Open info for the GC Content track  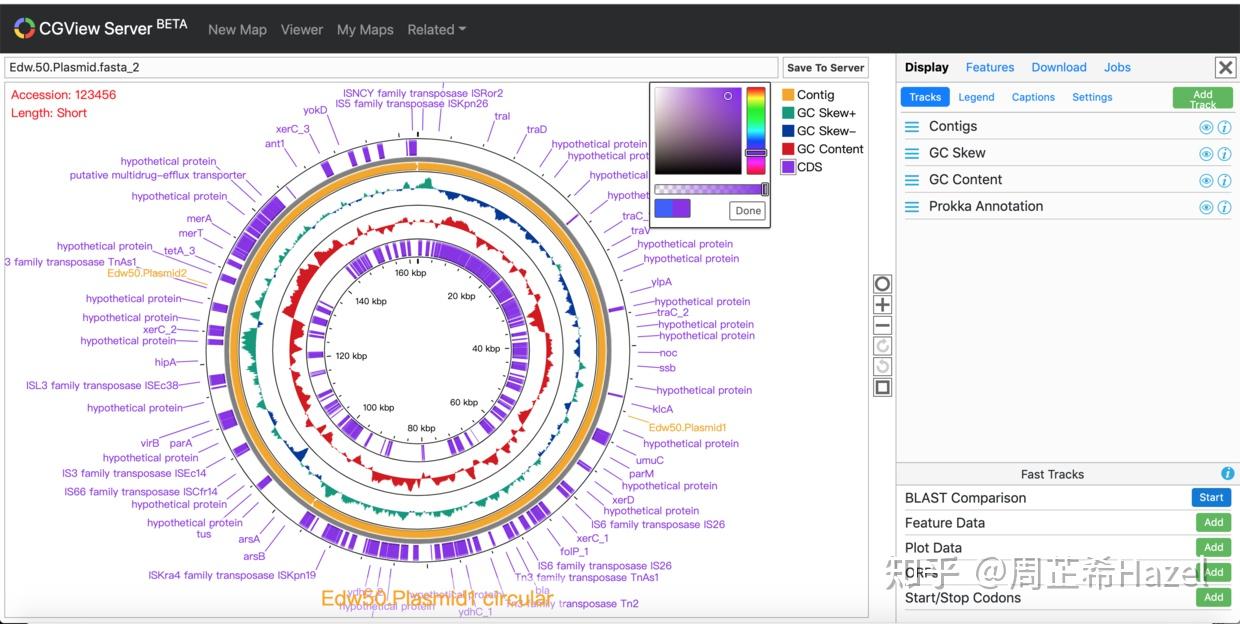tap(1224, 181)
